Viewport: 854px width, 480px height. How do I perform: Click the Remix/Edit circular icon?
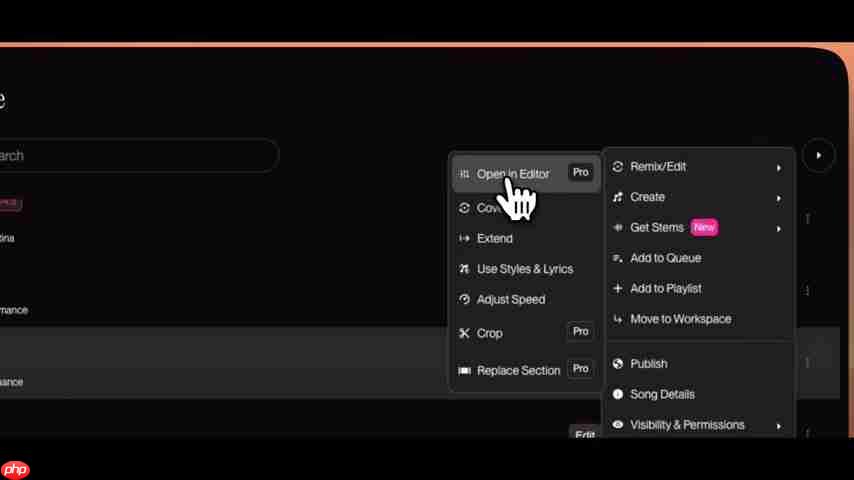[618, 167]
